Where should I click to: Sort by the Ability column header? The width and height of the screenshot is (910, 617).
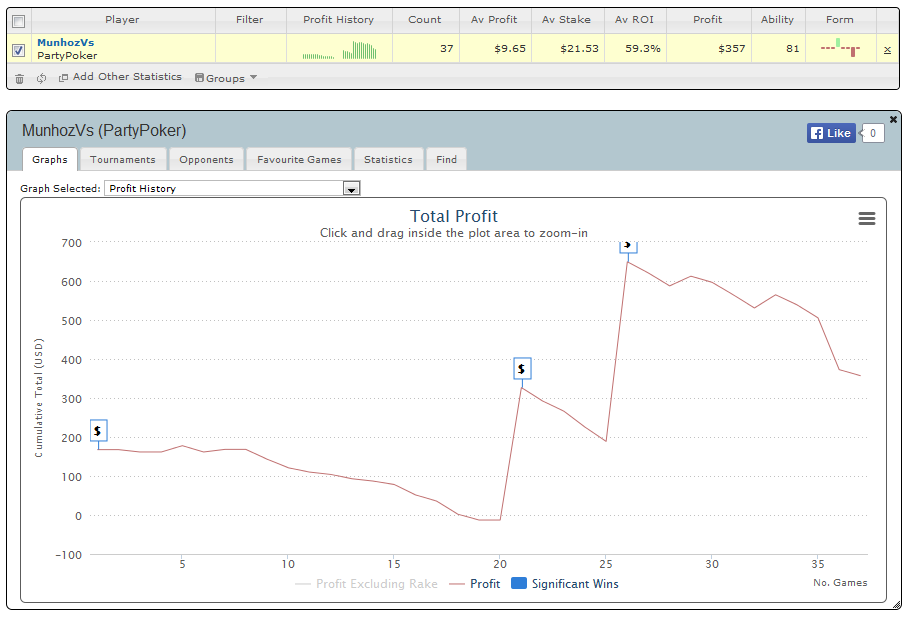[x=778, y=20]
